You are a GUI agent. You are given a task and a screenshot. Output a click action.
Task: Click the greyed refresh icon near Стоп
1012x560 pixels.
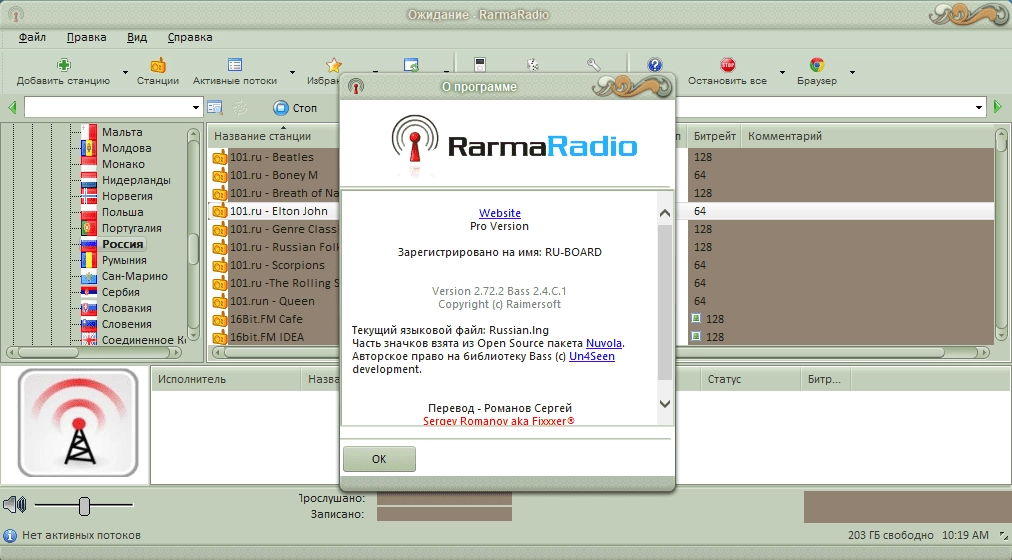(239, 108)
